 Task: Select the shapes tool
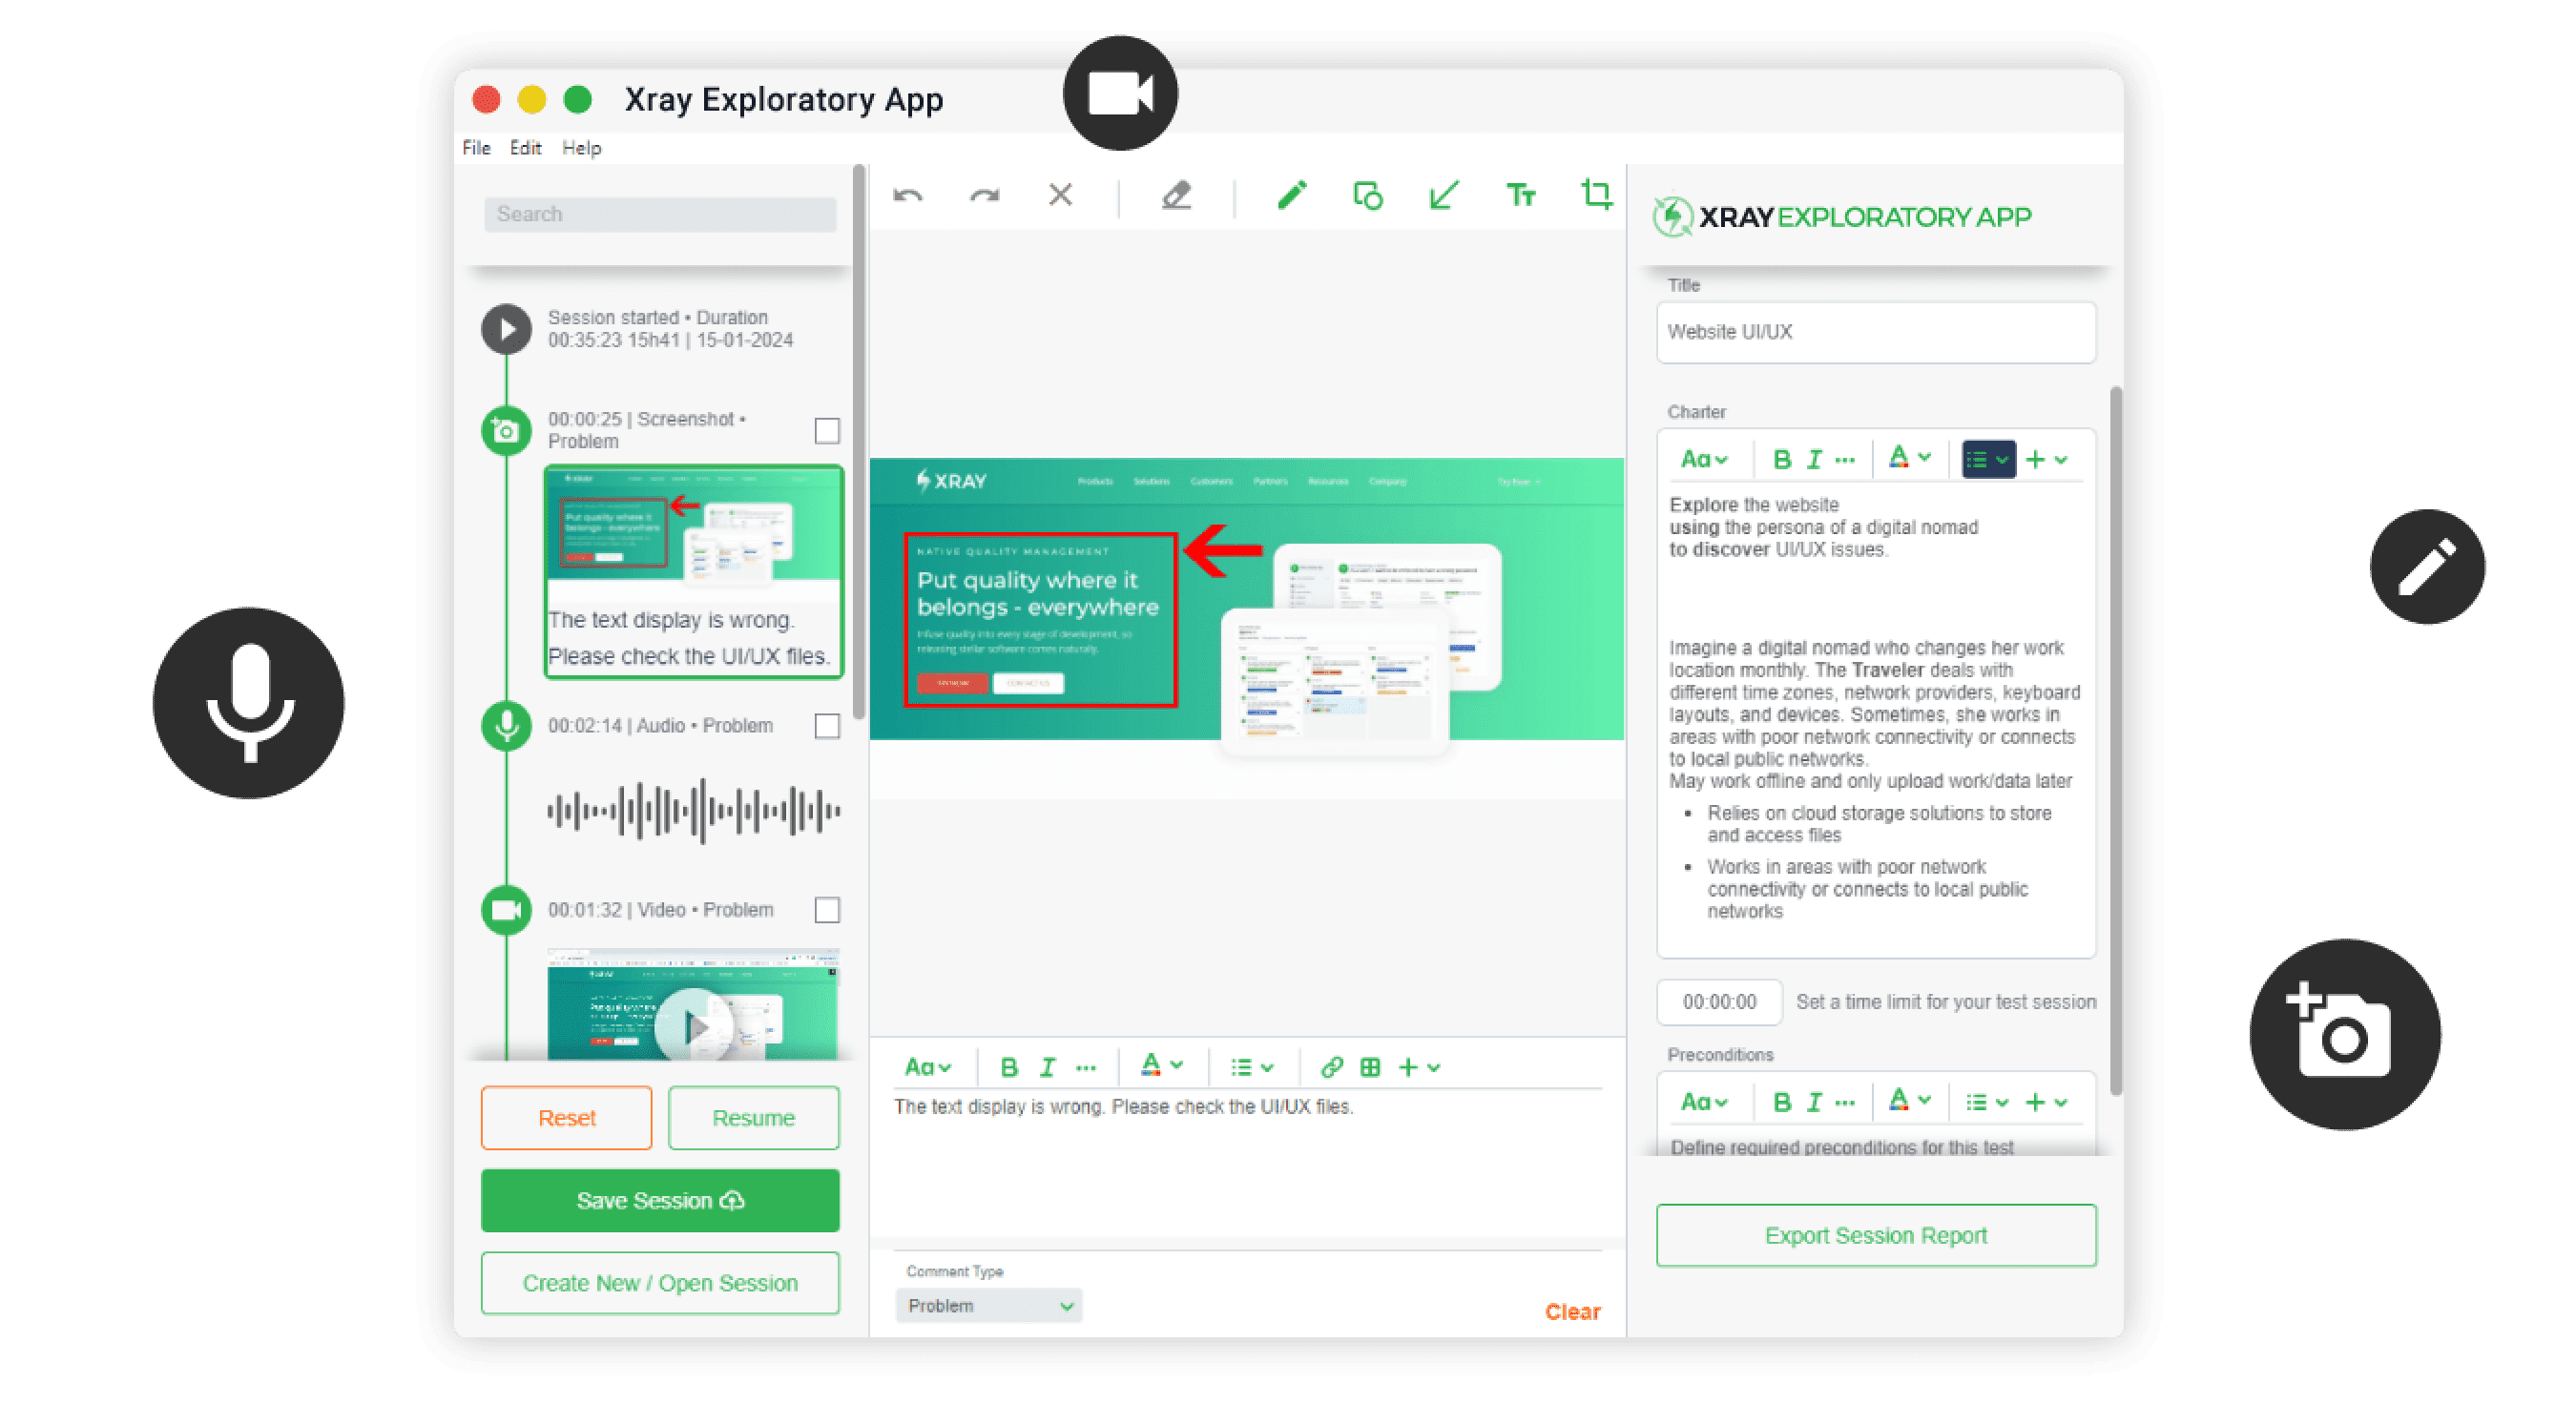(x=1367, y=195)
